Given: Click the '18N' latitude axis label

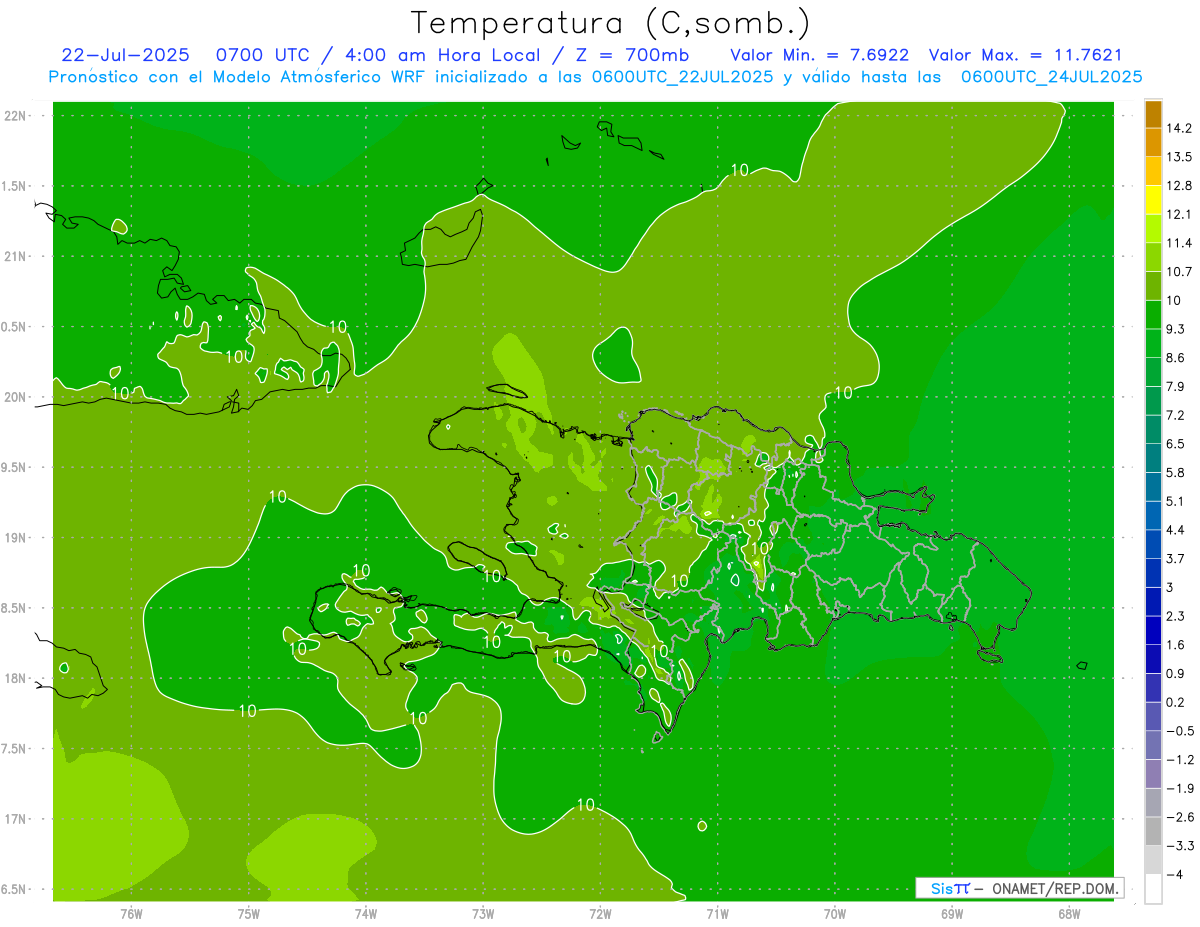Looking at the screenshot, I should [15, 679].
